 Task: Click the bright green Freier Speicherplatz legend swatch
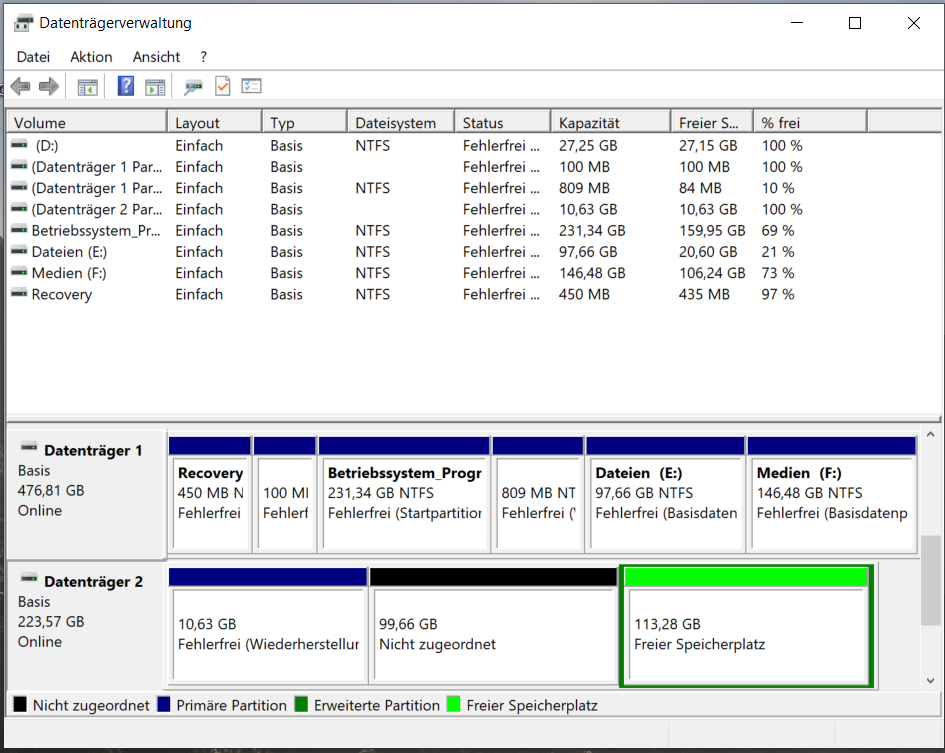tap(454, 704)
